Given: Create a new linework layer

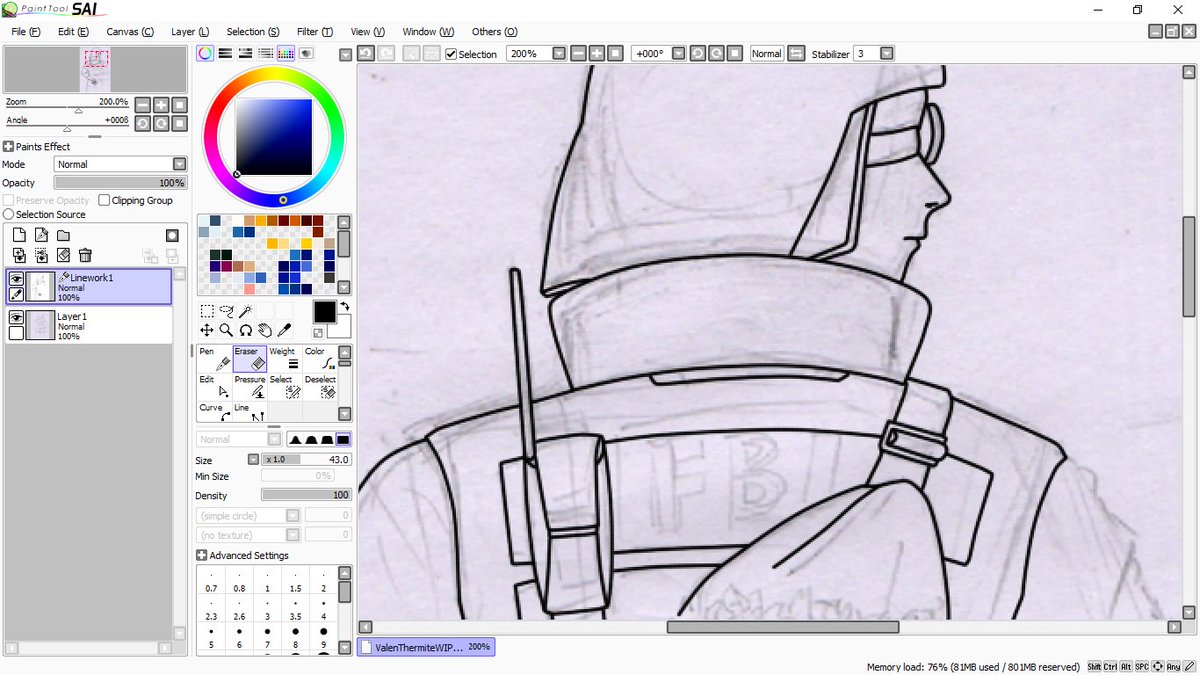Looking at the screenshot, I should point(41,236).
